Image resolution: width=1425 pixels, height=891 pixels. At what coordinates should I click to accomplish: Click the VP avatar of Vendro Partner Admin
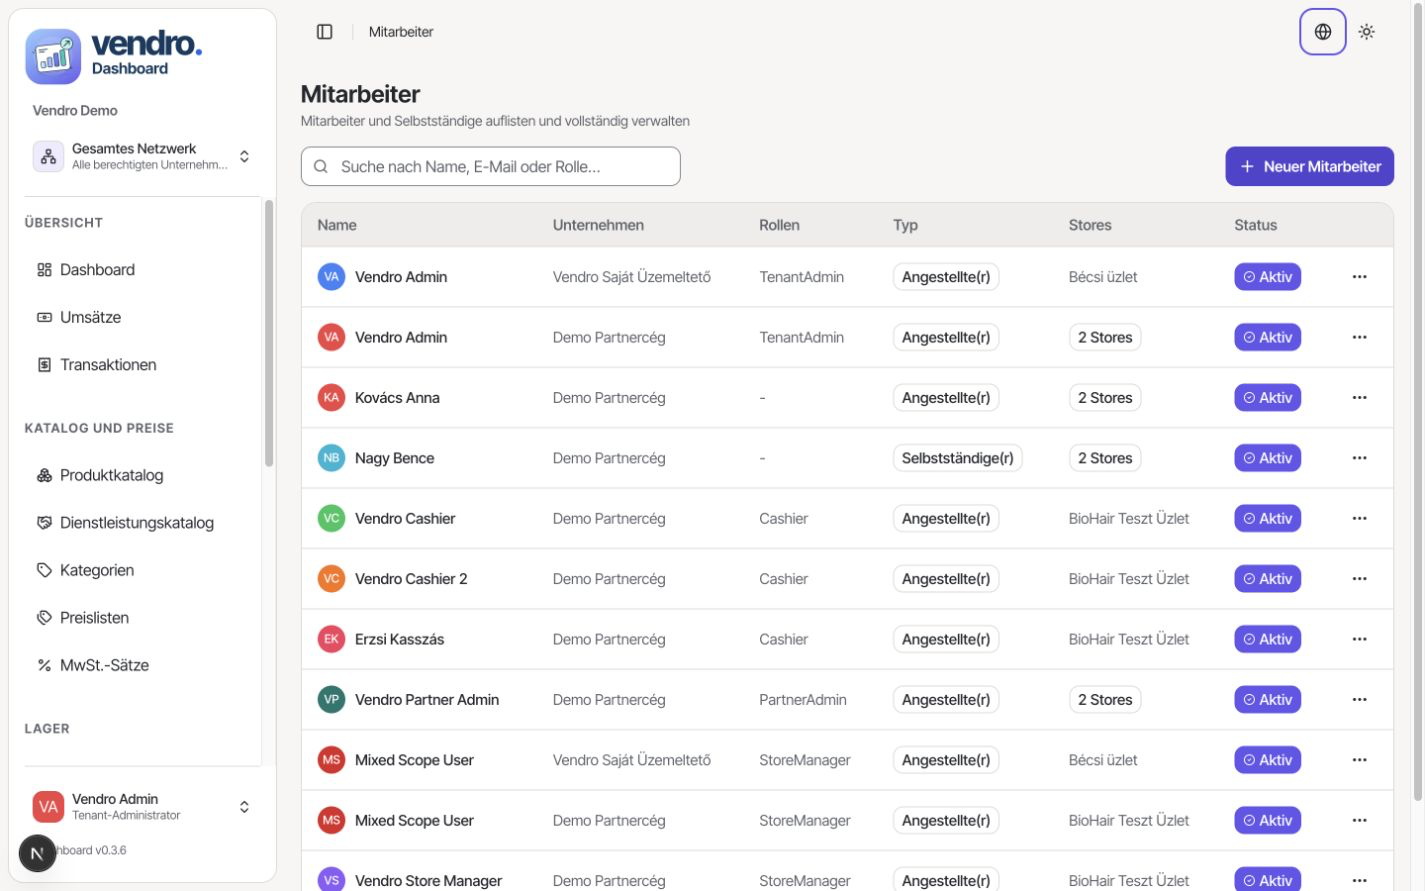click(331, 700)
